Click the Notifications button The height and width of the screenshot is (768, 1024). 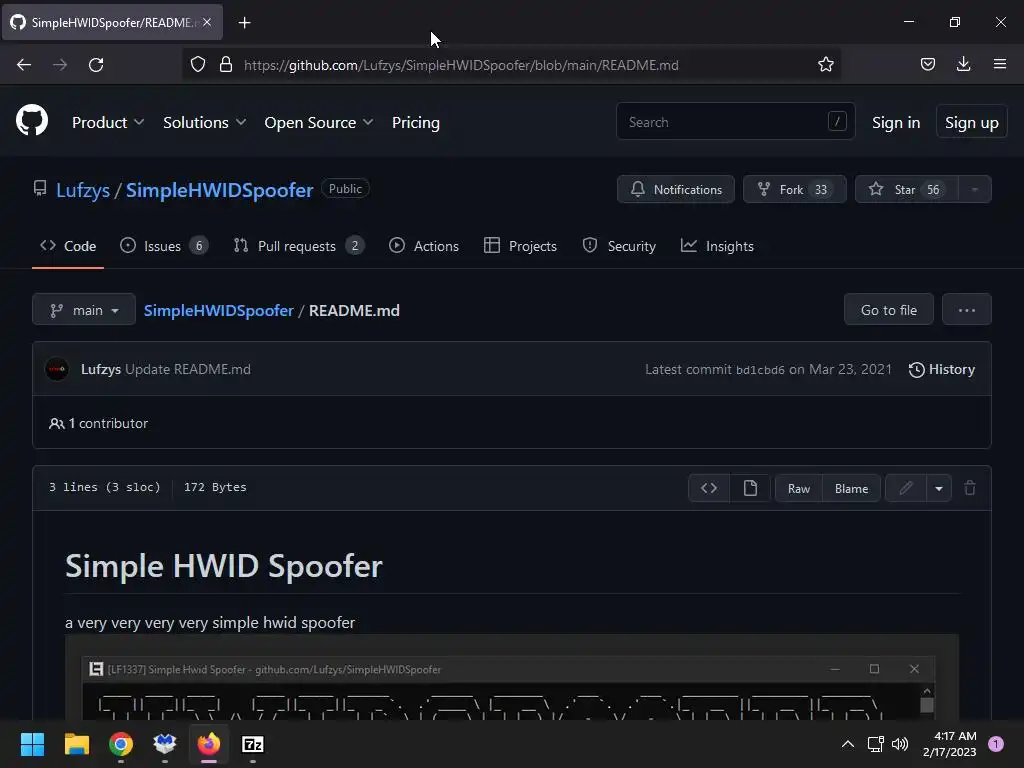tap(676, 189)
